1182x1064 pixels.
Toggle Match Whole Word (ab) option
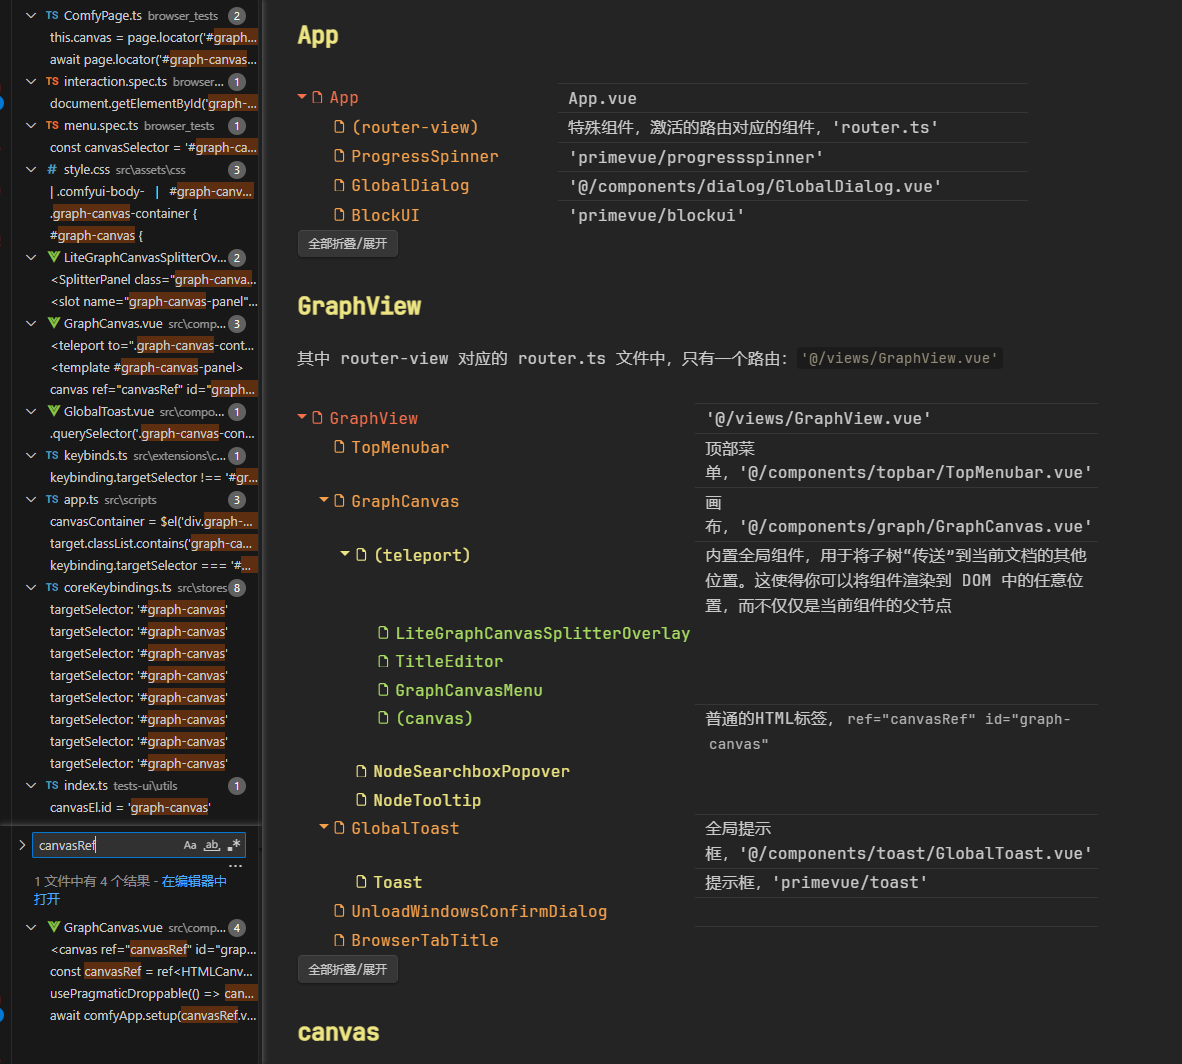(x=212, y=845)
